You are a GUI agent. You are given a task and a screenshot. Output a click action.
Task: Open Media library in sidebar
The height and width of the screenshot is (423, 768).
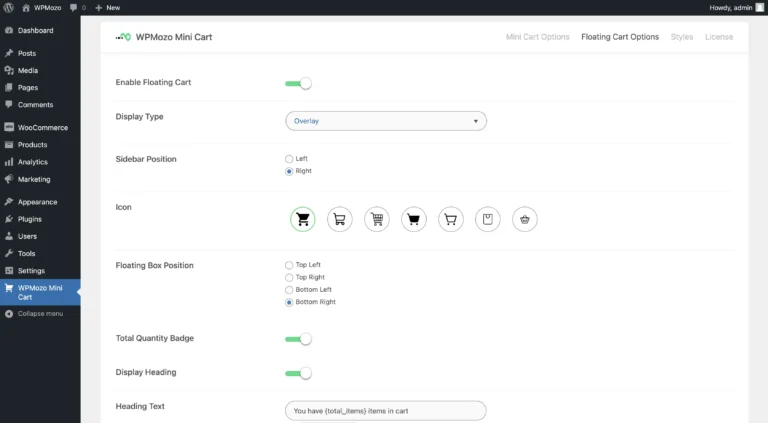(x=40, y=70)
